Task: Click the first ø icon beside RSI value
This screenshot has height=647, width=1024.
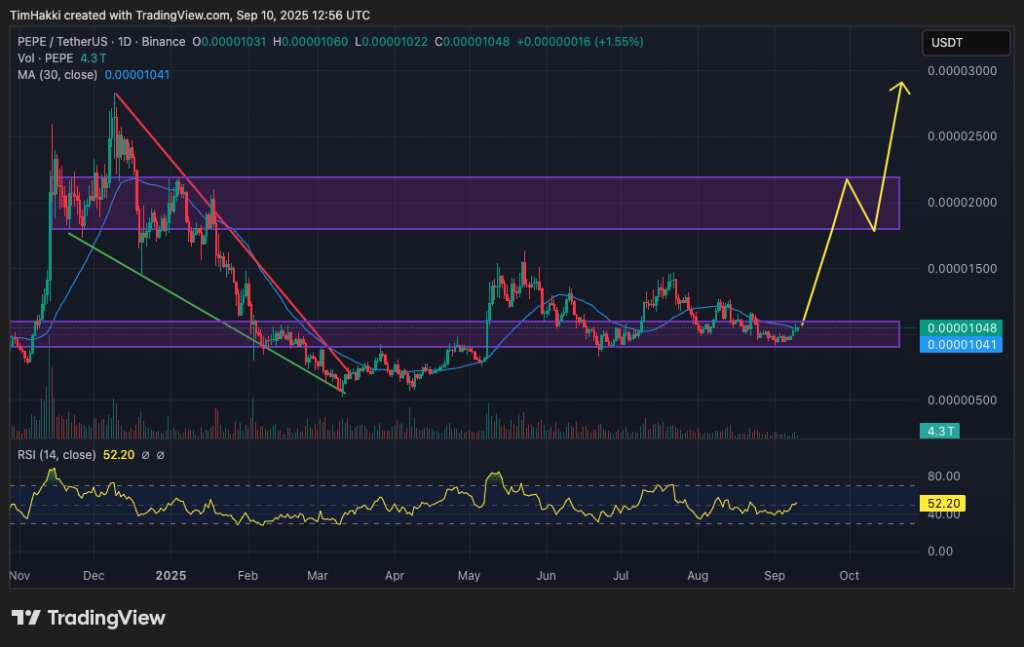Action: (146, 454)
